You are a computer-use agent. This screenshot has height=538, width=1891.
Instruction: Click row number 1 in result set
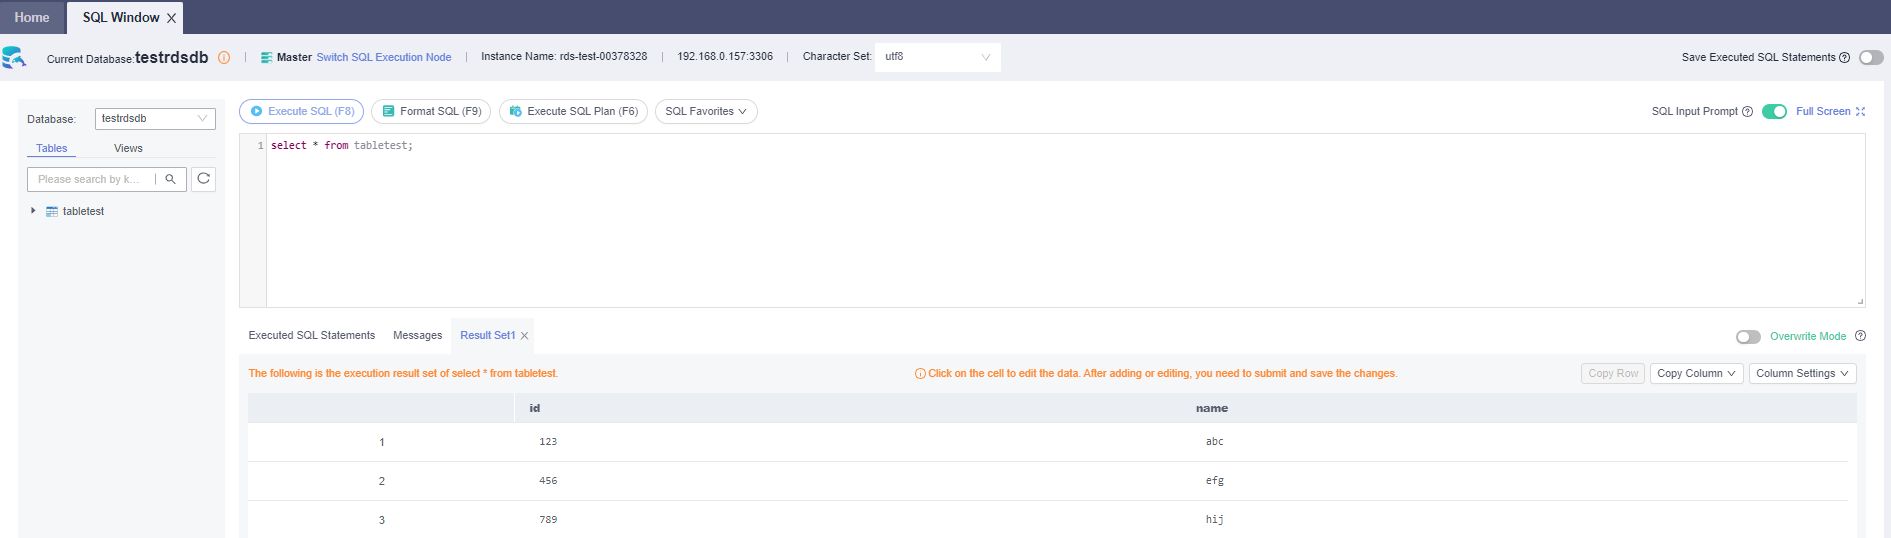381,442
